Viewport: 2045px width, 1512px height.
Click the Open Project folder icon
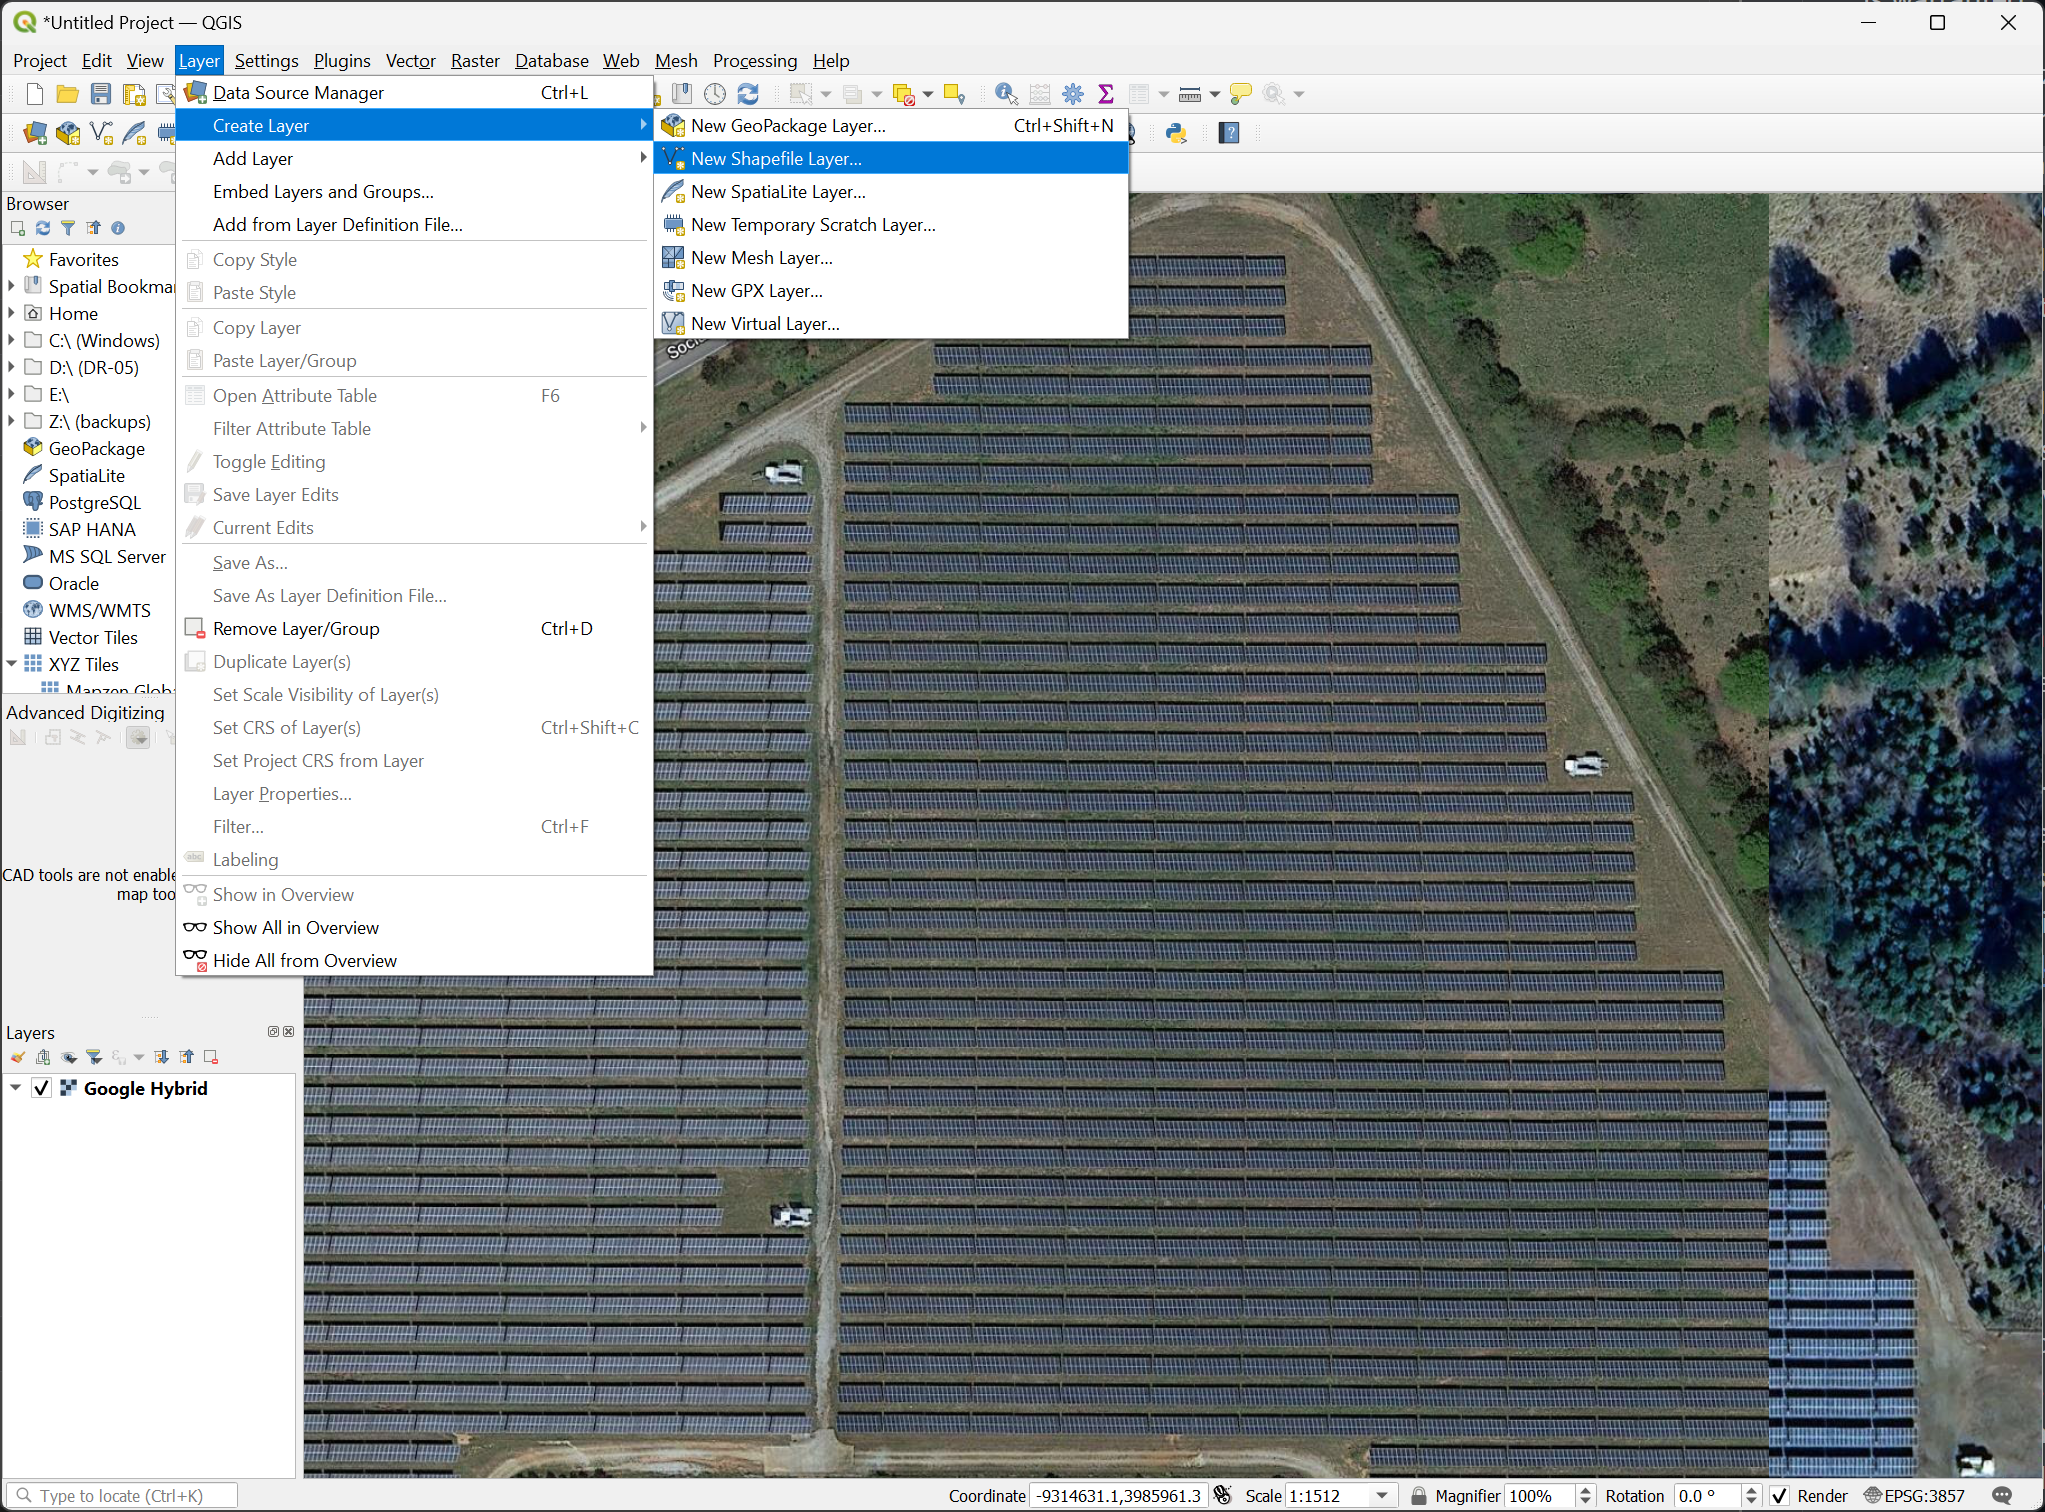[68, 94]
